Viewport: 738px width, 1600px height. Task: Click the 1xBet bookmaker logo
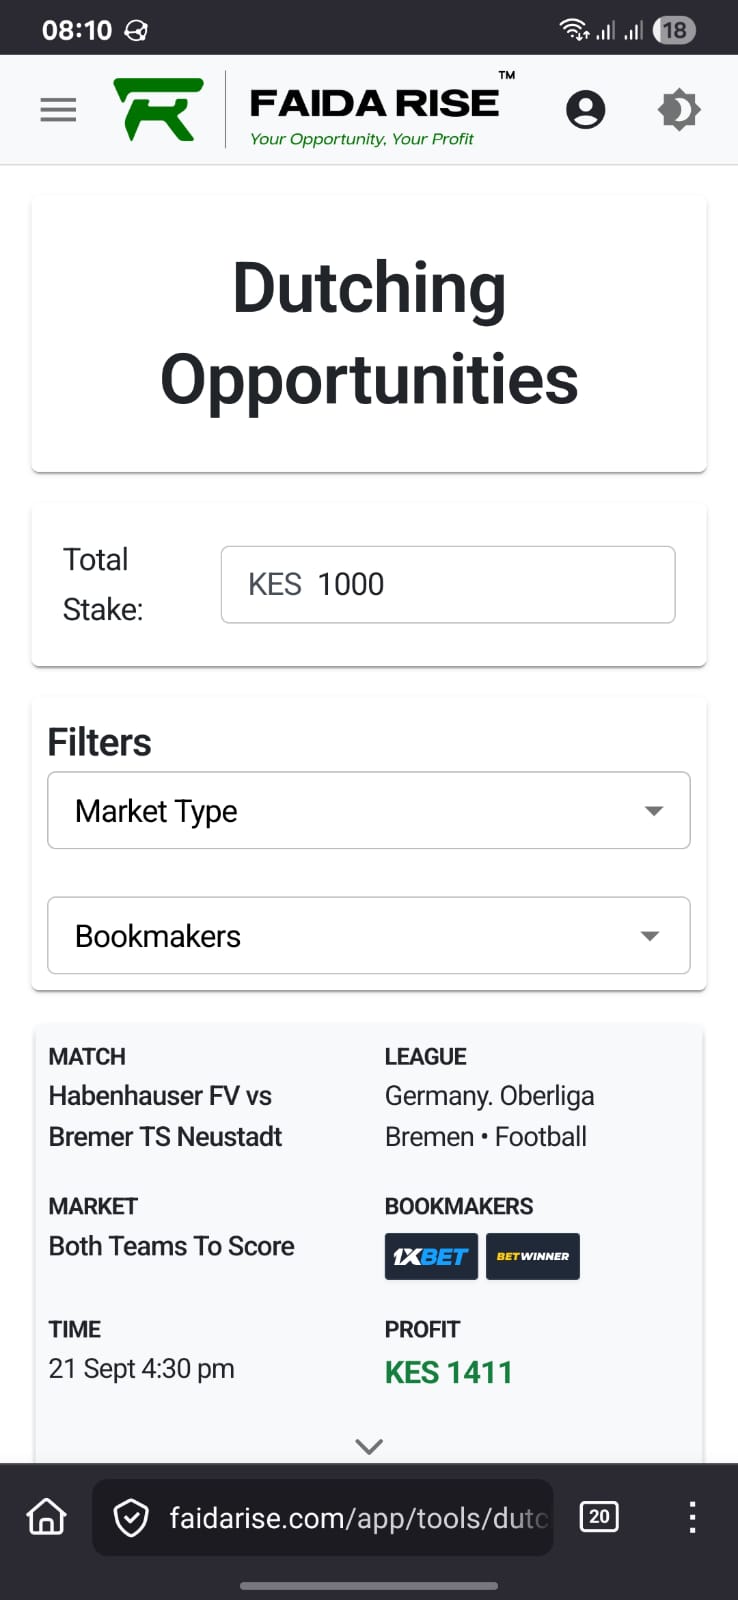[431, 1256]
